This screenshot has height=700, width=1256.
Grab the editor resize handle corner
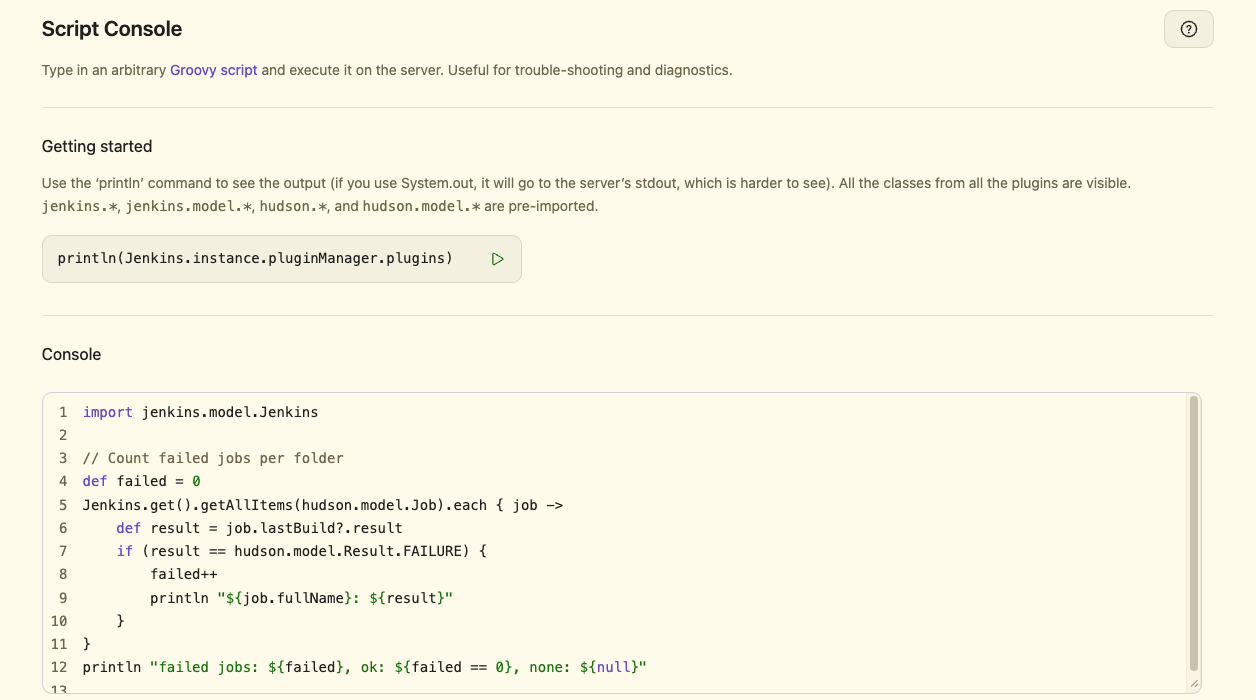[x=1193, y=684]
